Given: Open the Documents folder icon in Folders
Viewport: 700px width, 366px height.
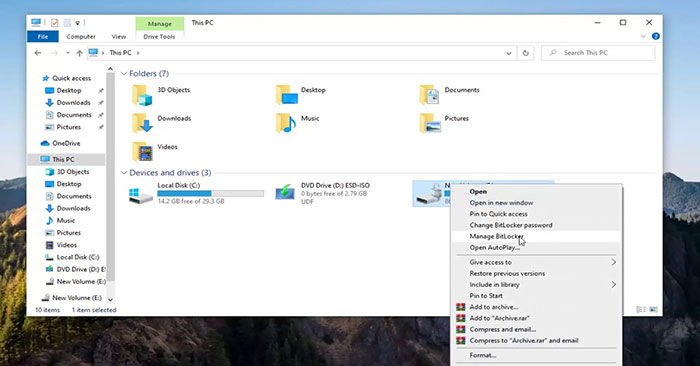Looking at the screenshot, I should click(x=429, y=95).
